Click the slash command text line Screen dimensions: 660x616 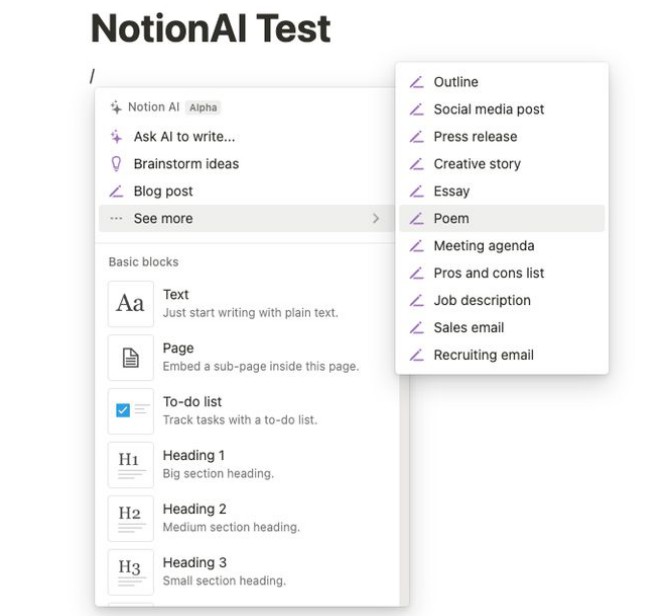click(x=93, y=75)
